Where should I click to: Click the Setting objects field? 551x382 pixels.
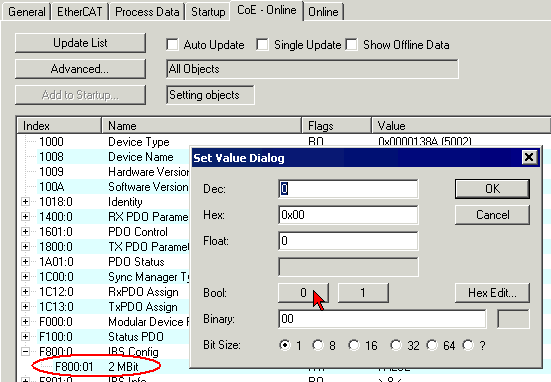[x=210, y=95]
